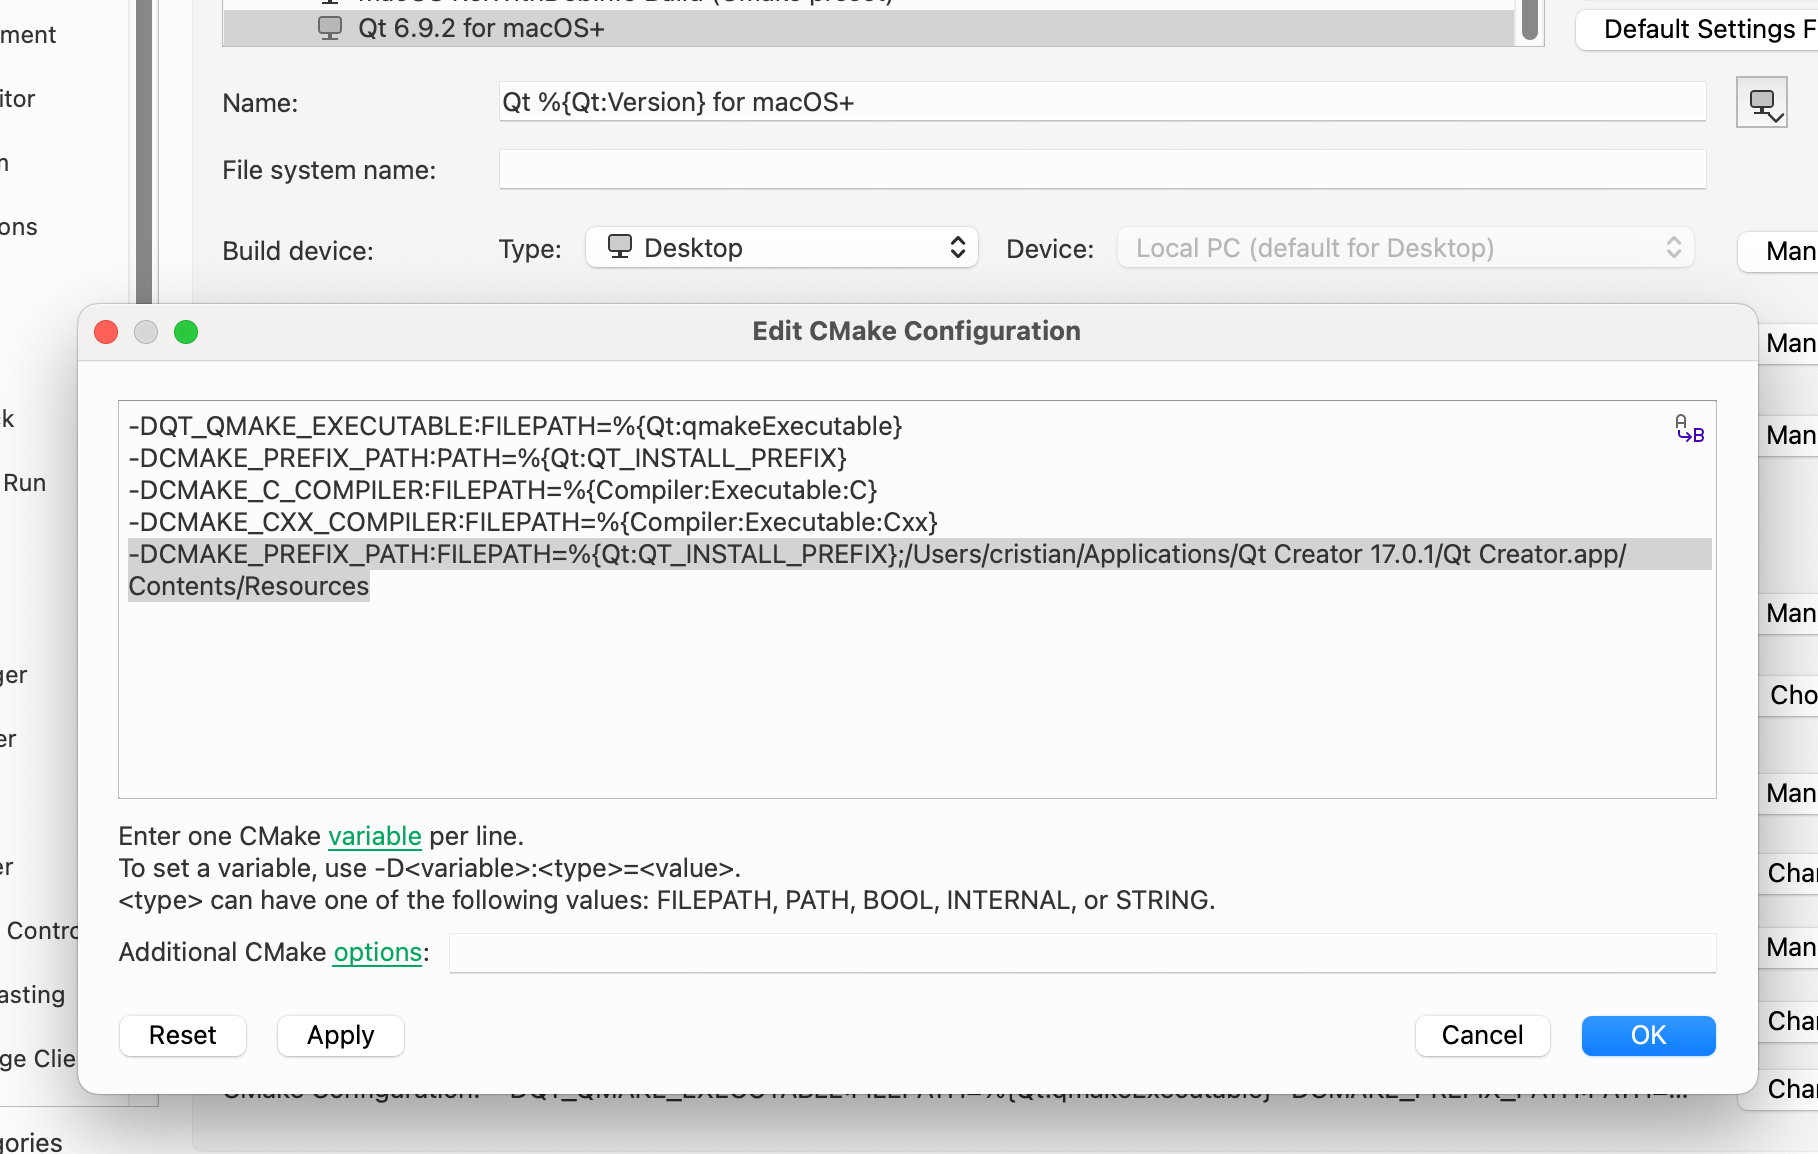Click the monitor icon of Qt 6.9.2 kit
The width and height of the screenshot is (1818, 1154).
[x=330, y=28]
